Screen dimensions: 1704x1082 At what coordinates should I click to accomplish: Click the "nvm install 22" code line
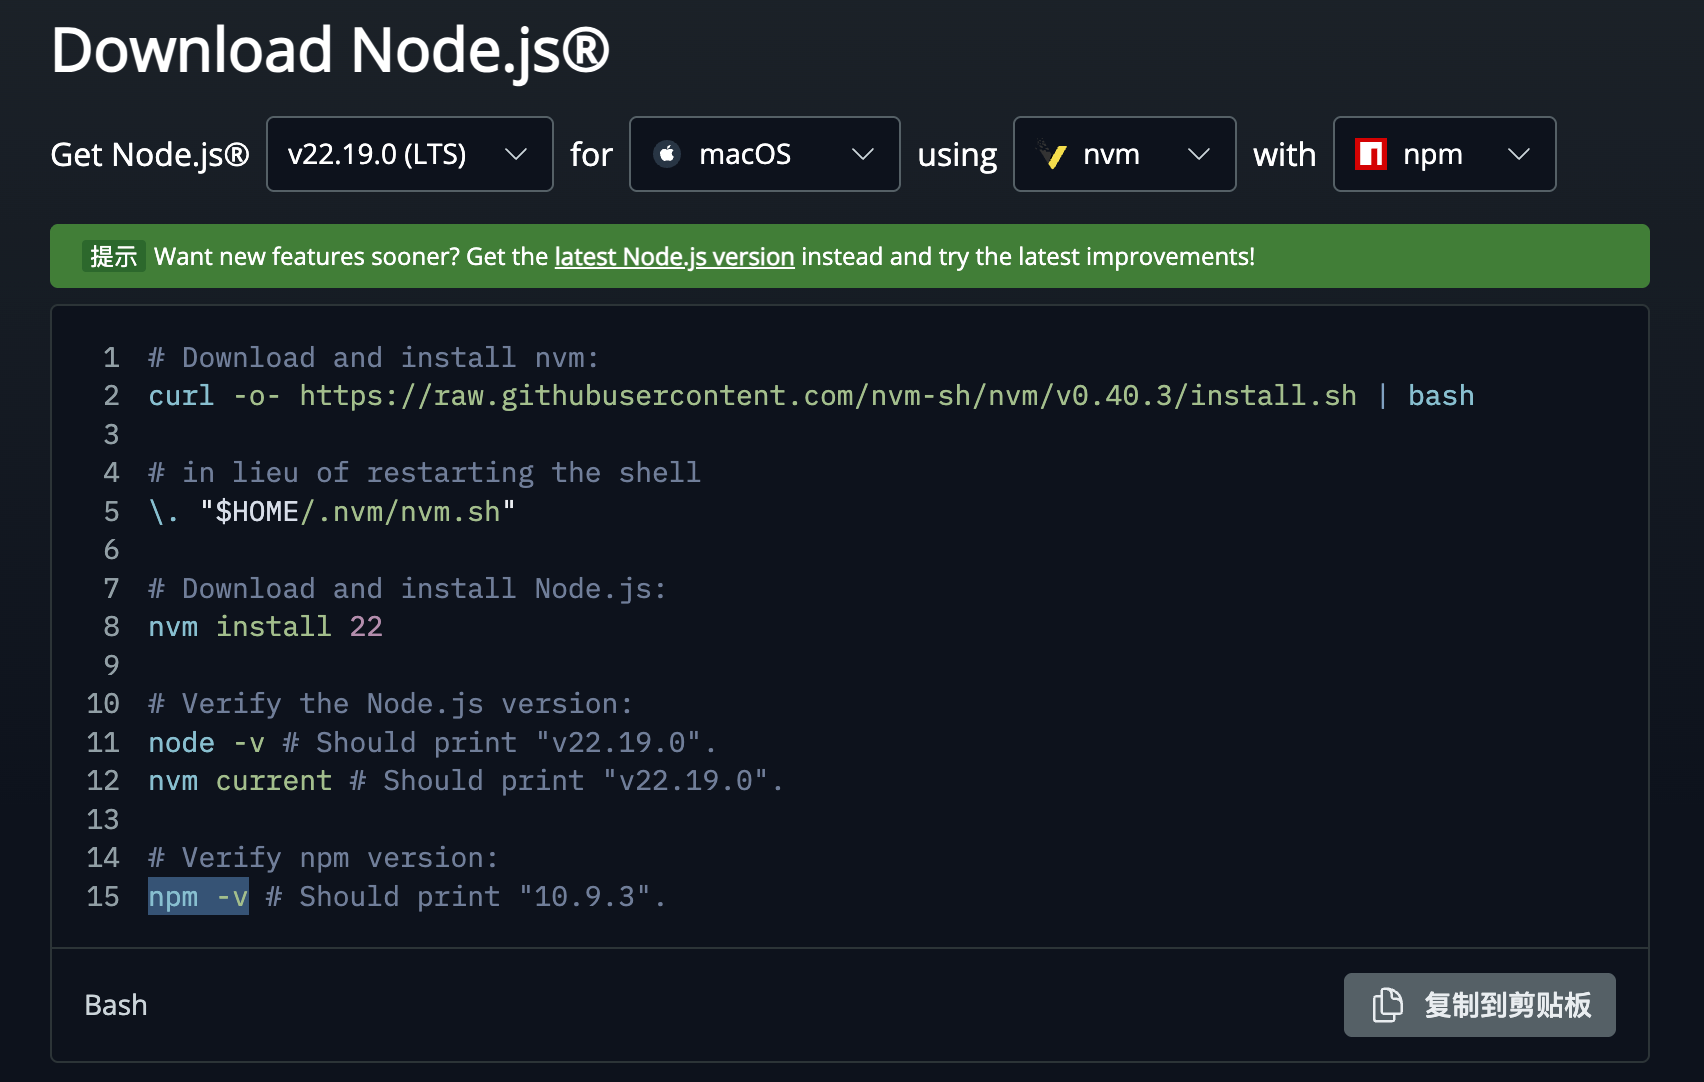265,627
